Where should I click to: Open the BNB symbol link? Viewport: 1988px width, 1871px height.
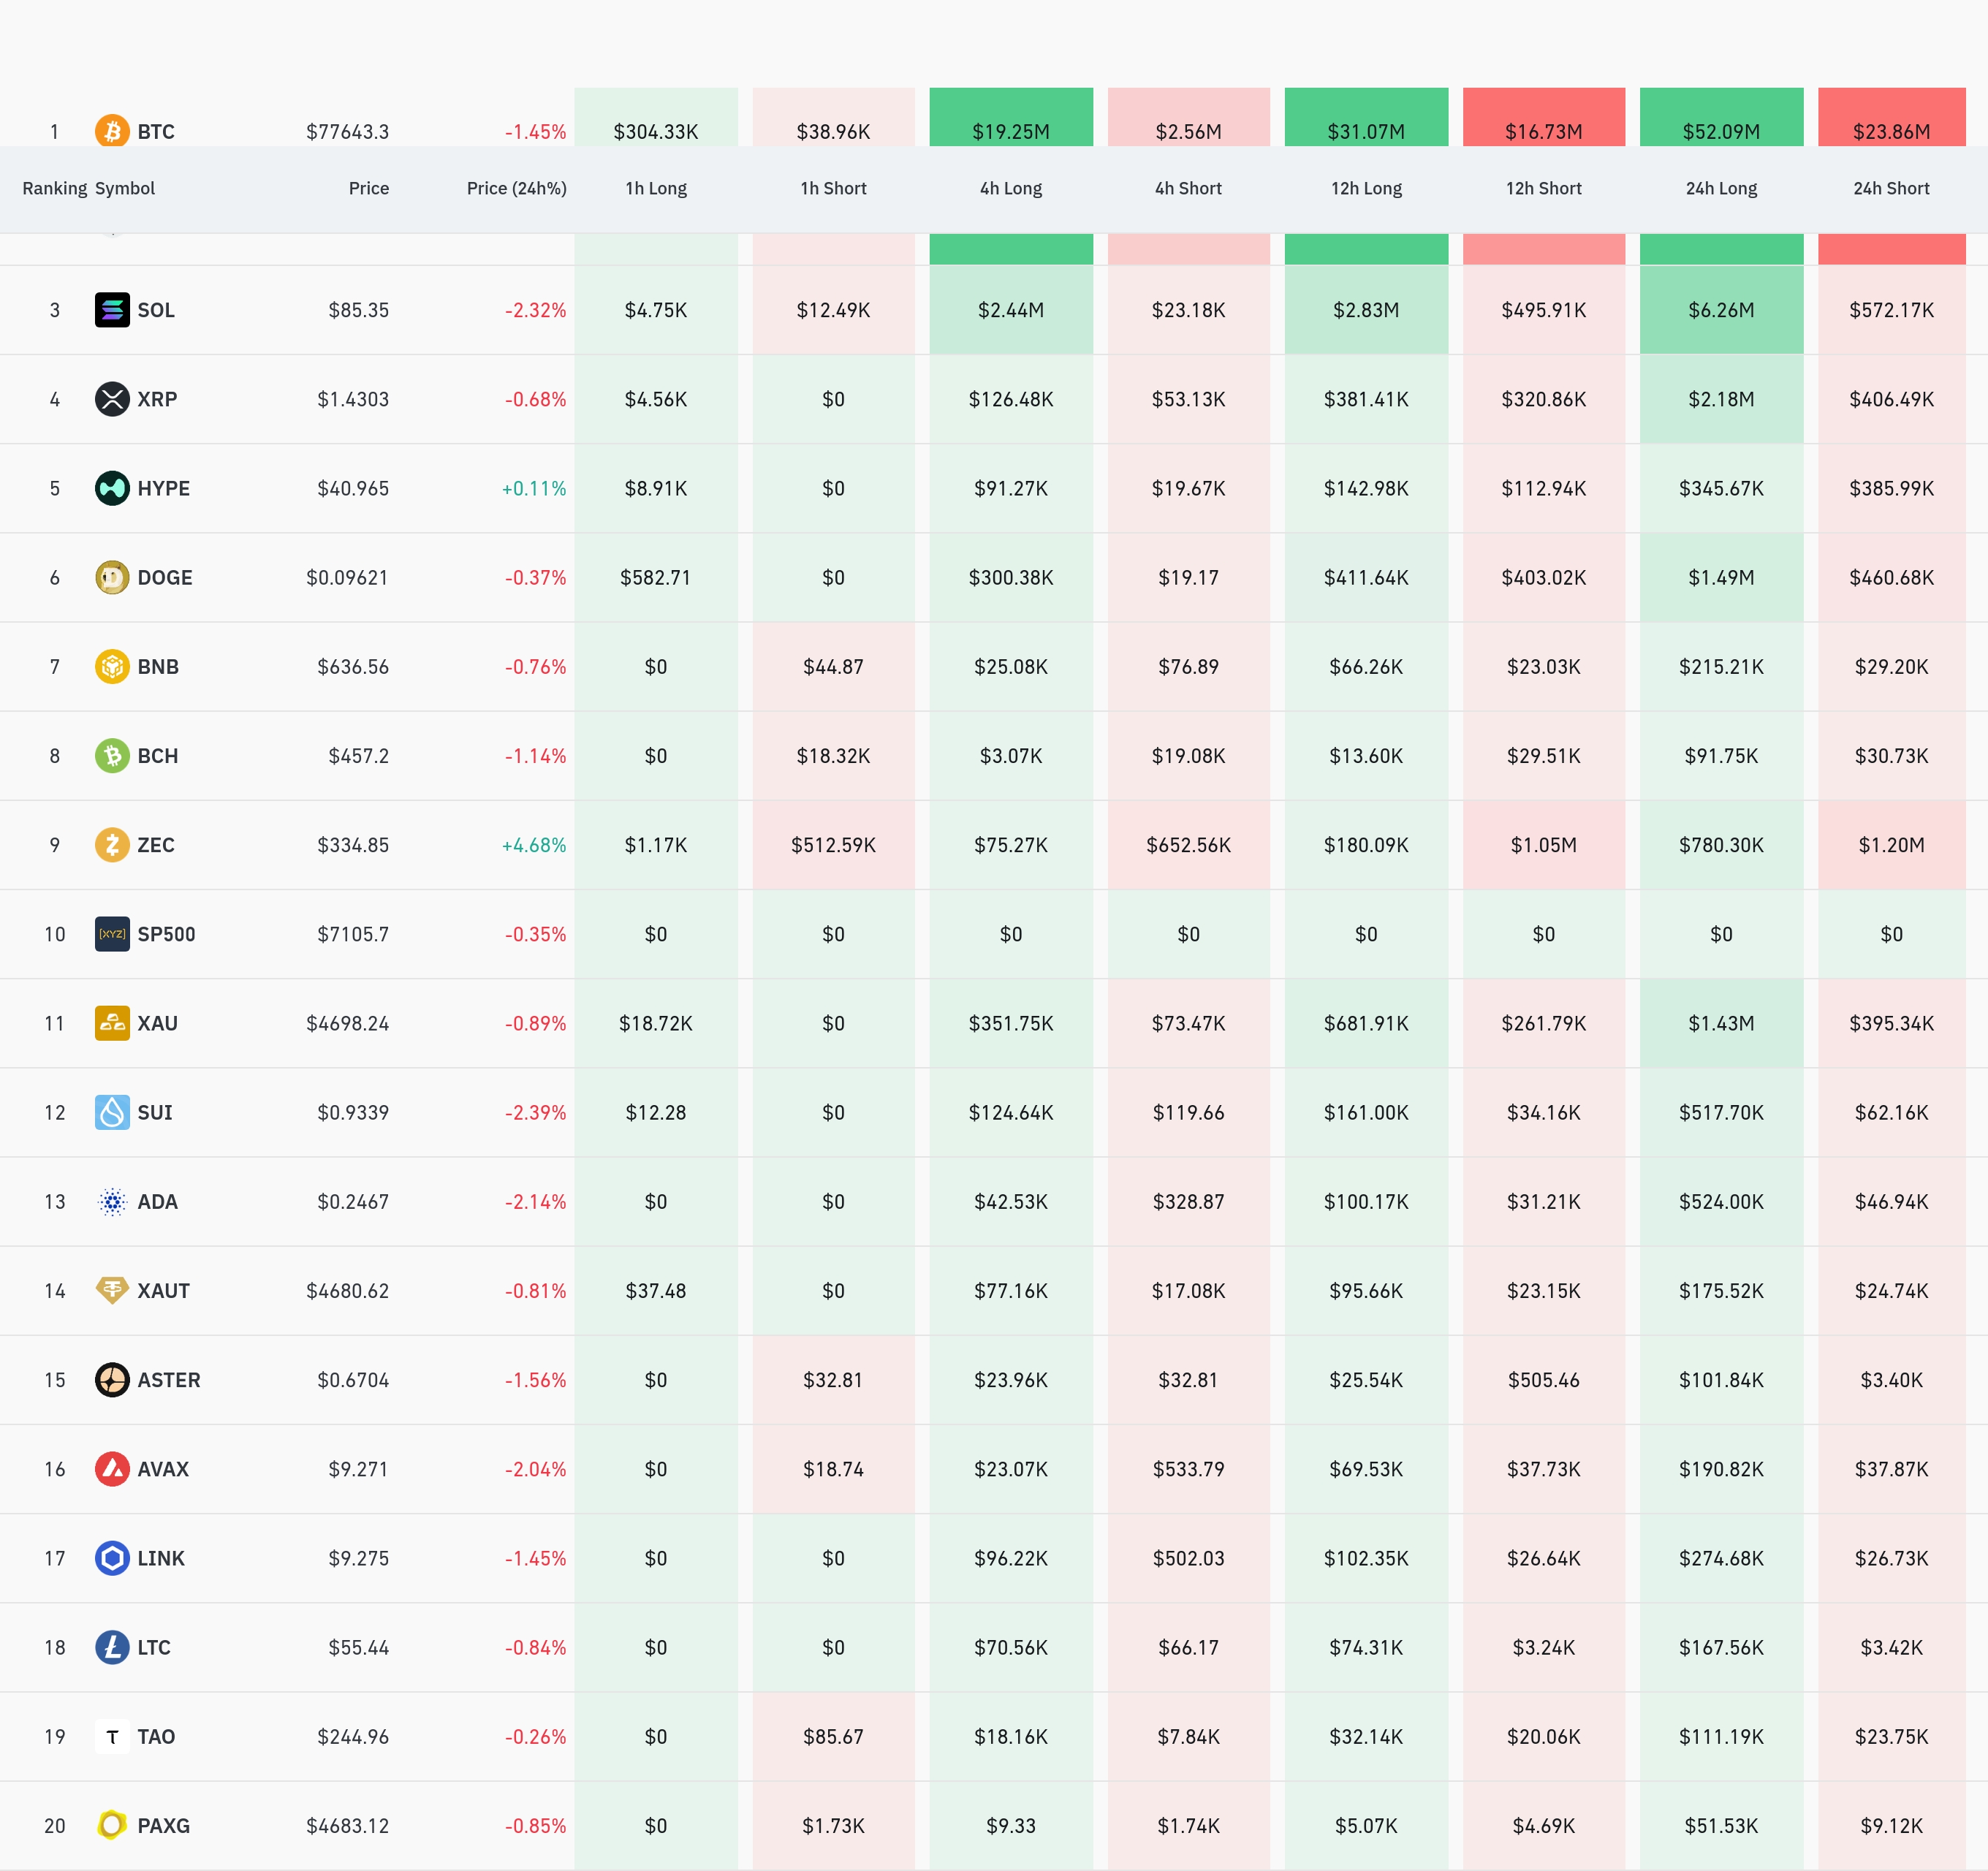tap(158, 667)
